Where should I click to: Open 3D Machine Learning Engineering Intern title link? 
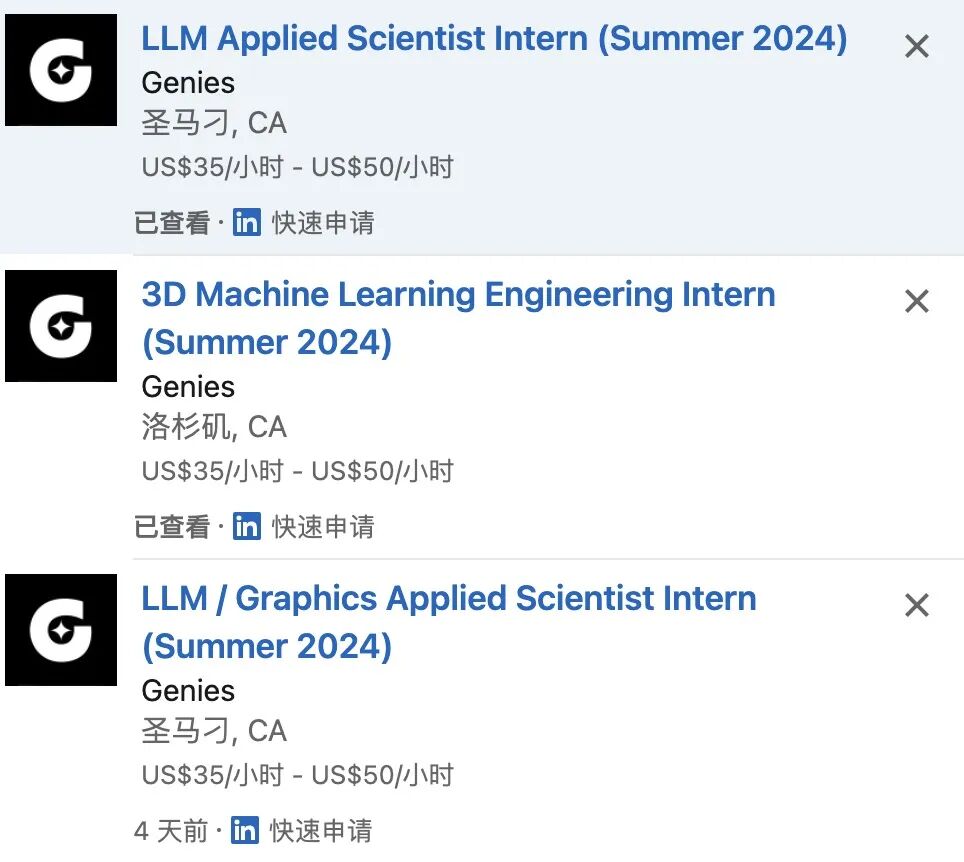(x=458, y=295)
